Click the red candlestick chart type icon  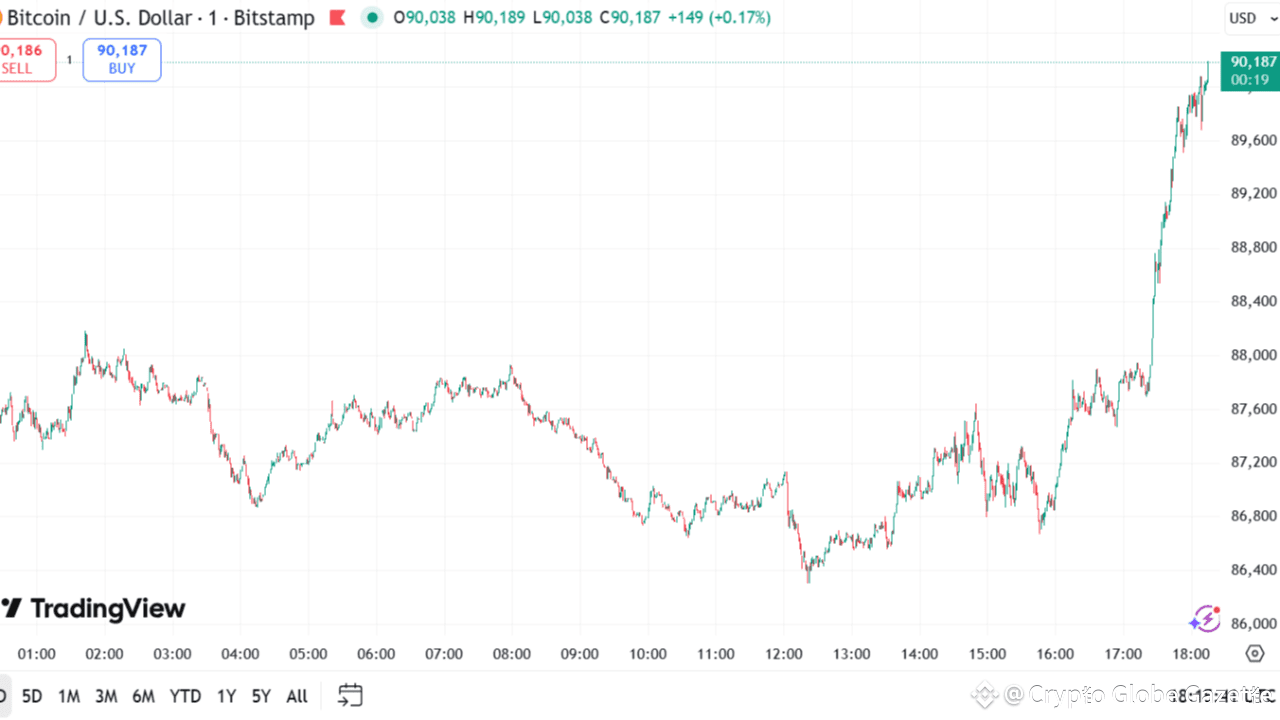(x=337, y=17)
